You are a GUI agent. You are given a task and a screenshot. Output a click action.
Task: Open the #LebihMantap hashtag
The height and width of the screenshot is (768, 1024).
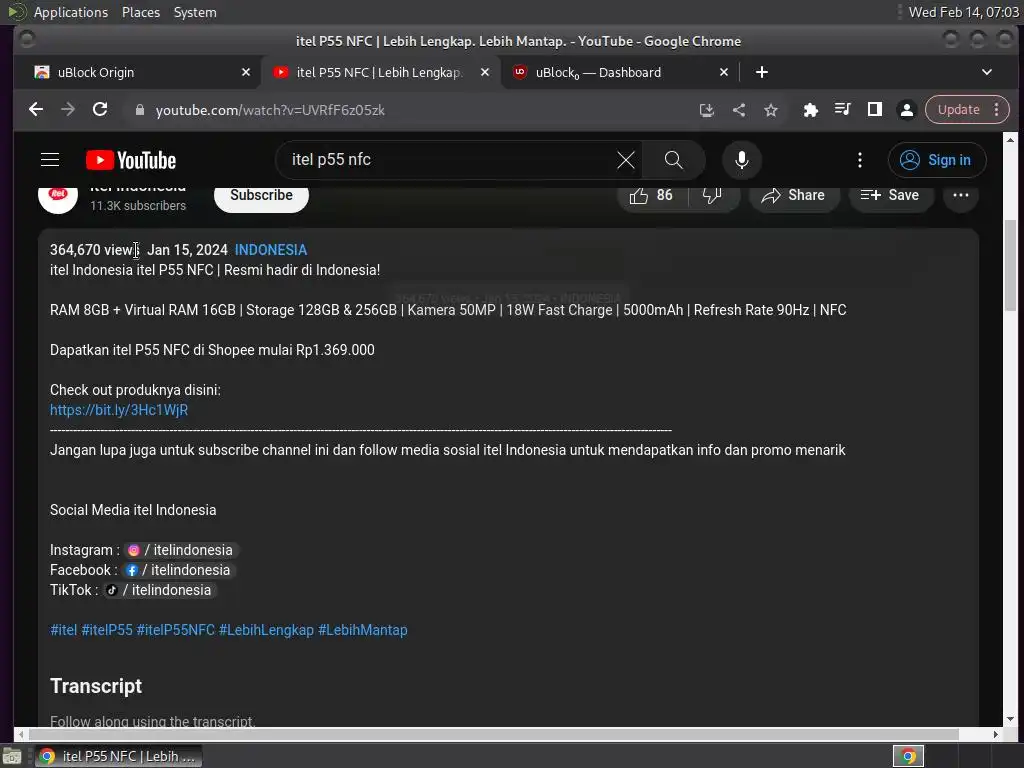[362, 630]
